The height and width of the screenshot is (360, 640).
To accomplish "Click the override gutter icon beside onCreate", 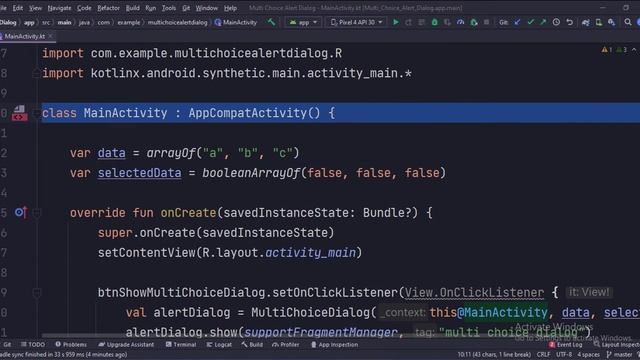I will tap(20, 212).
